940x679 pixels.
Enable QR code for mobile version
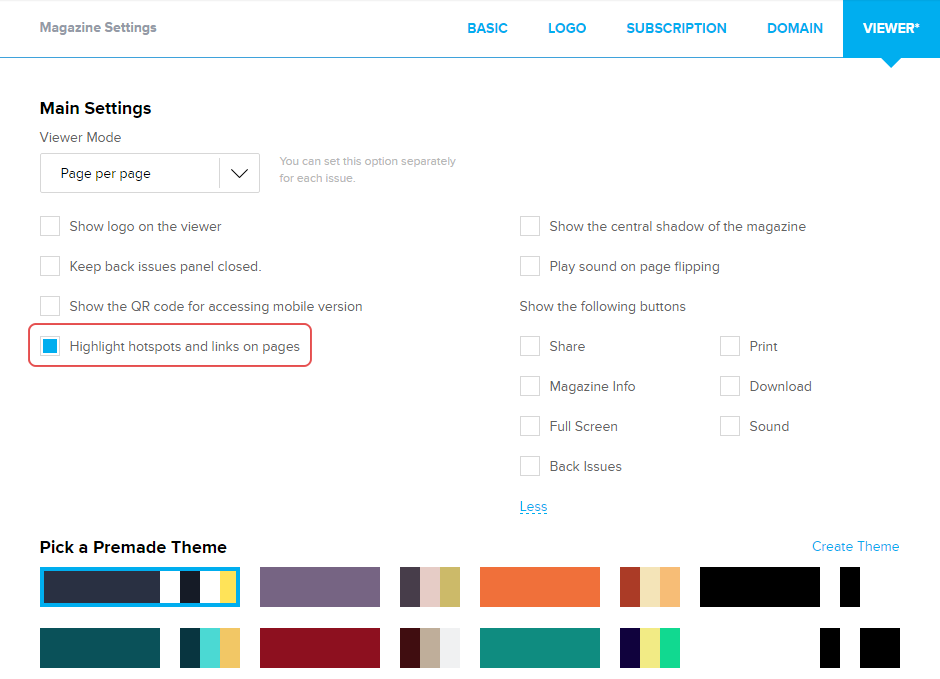tap(50, 306)
